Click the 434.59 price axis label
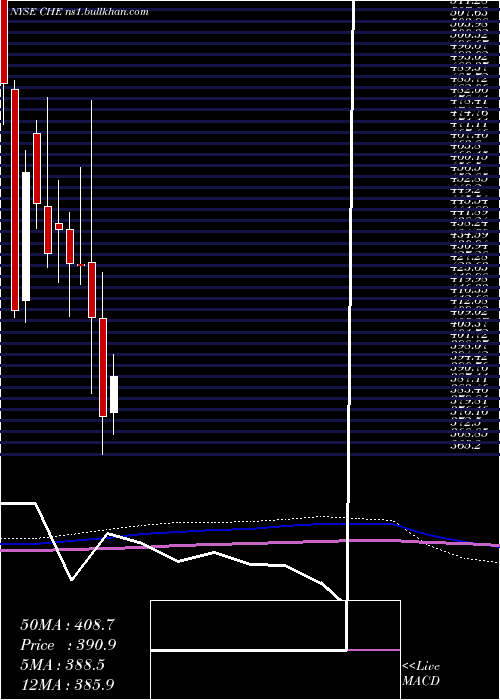 [x=469, y=234]
